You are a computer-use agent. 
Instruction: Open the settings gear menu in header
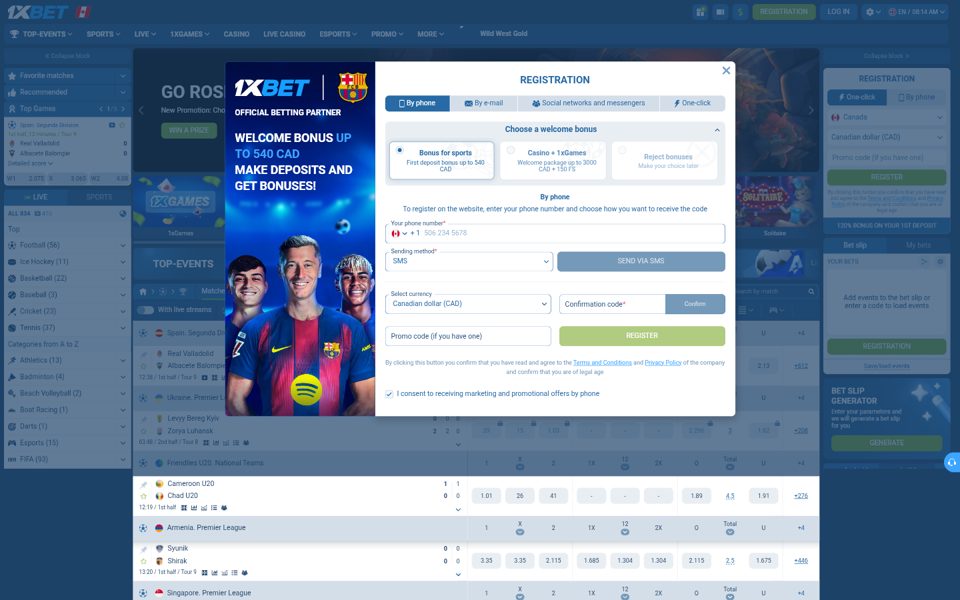(872, 12)
